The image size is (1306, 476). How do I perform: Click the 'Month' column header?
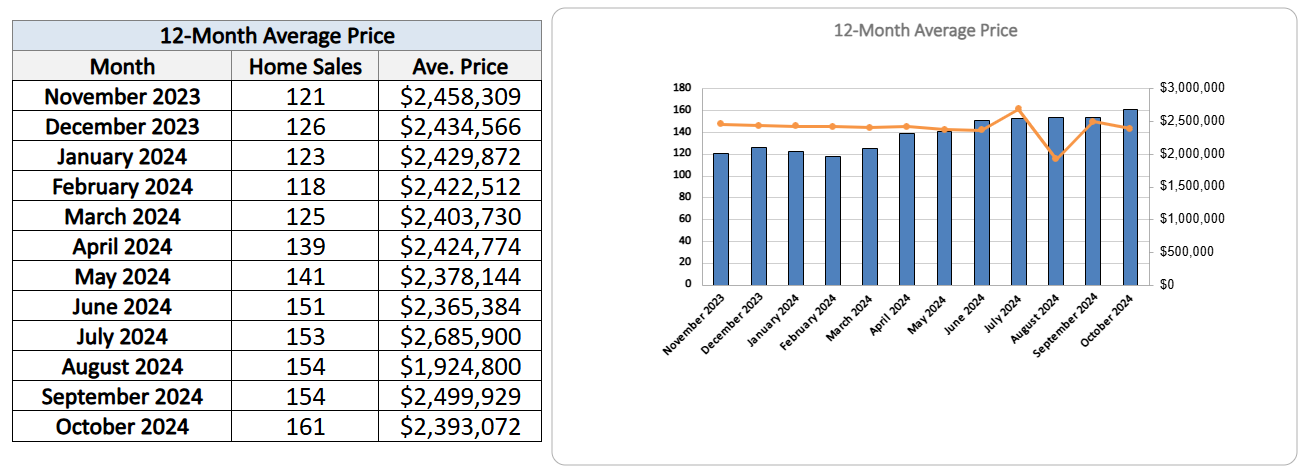click(x=122, y=66)
